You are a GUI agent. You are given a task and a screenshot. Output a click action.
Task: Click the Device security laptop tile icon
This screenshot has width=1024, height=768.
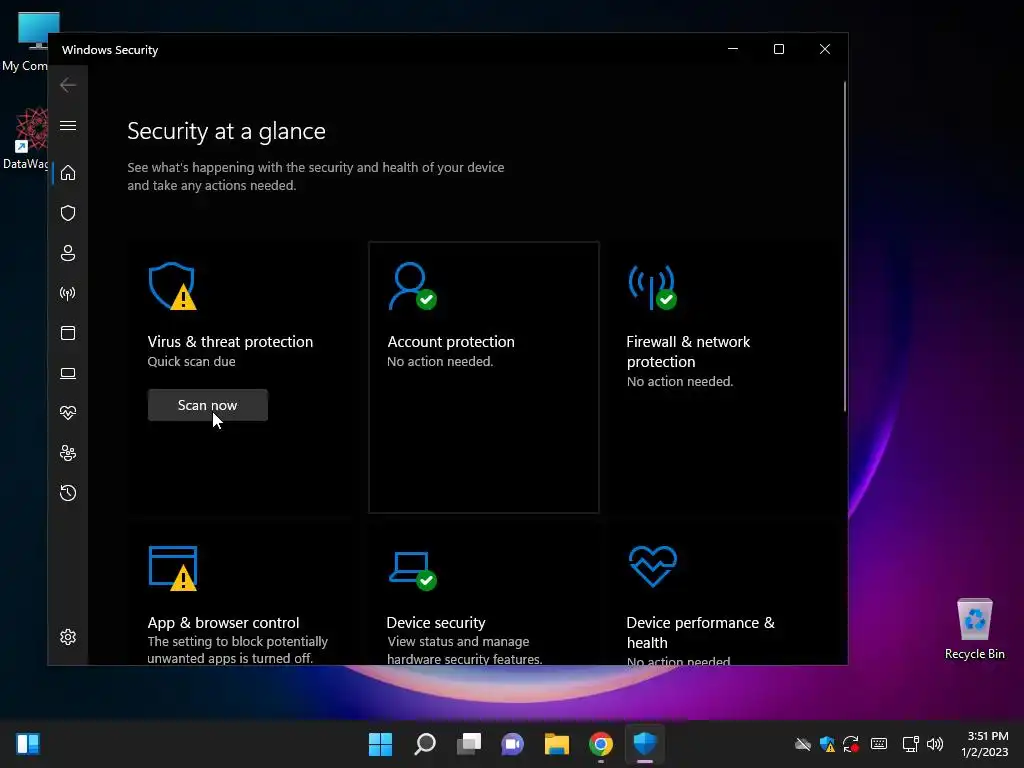(x=413, y=570)
